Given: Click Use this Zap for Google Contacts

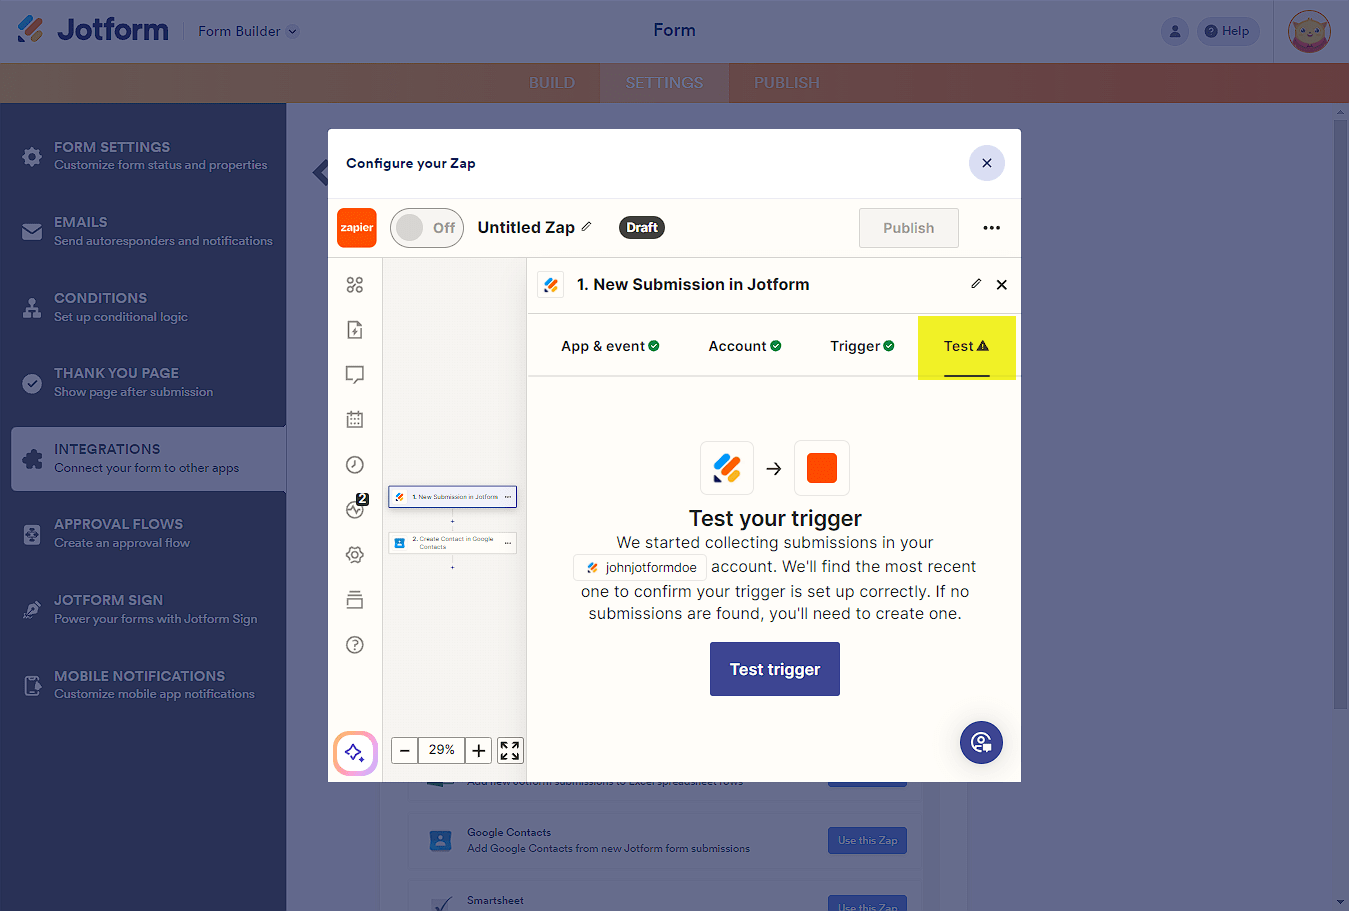Looking at the screenshot, I should tap(867, 840).
